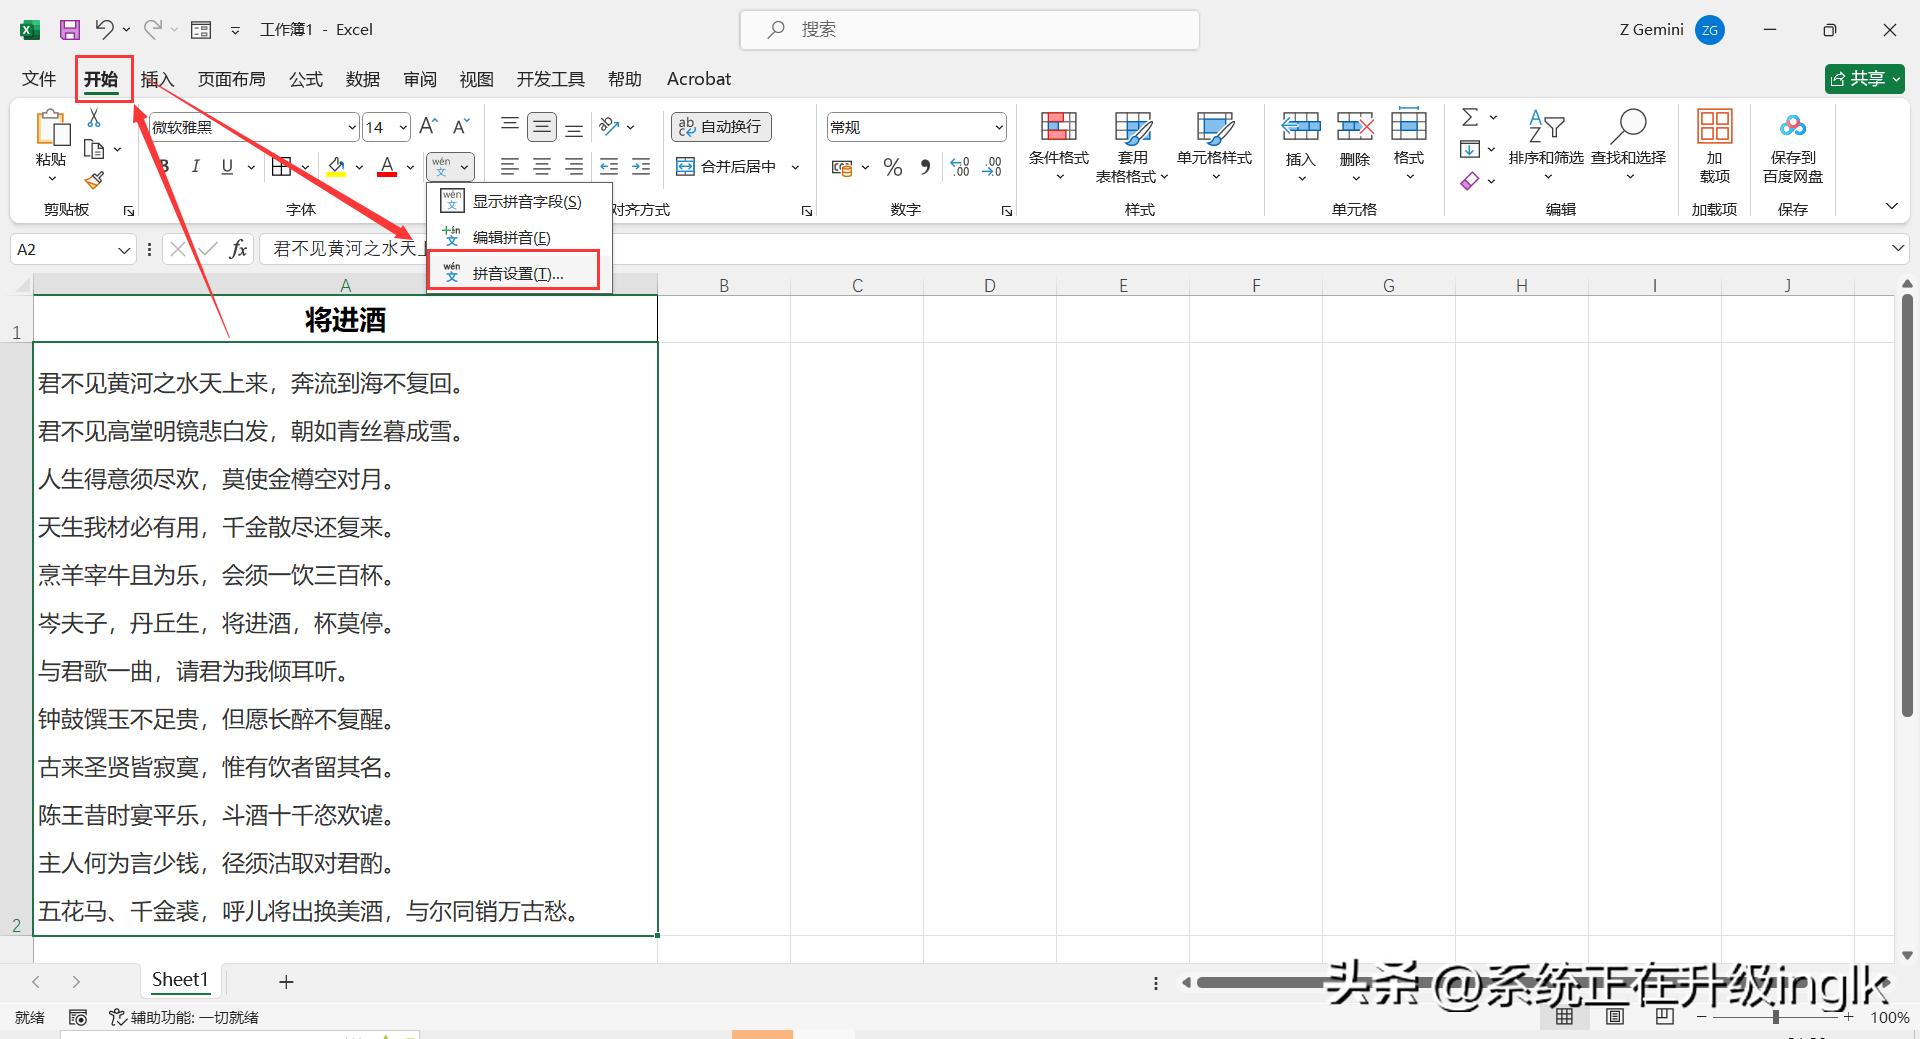Open the number format combo box
Viewport: 1920px width, 1039px height.
[x=915, y=127]
